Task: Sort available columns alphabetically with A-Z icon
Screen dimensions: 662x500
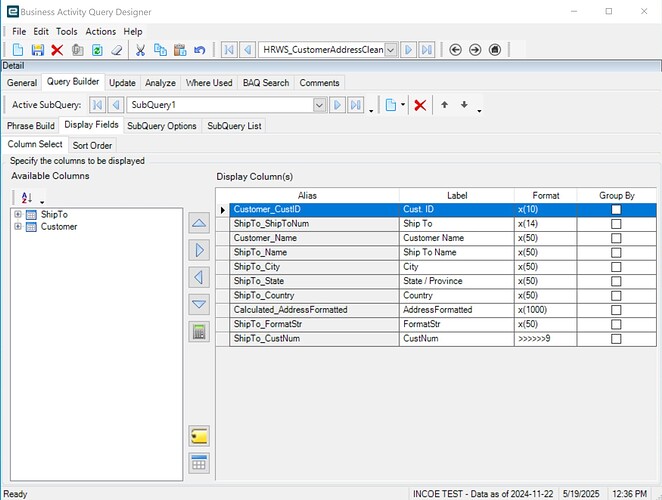Action: [x=27, y=197]
